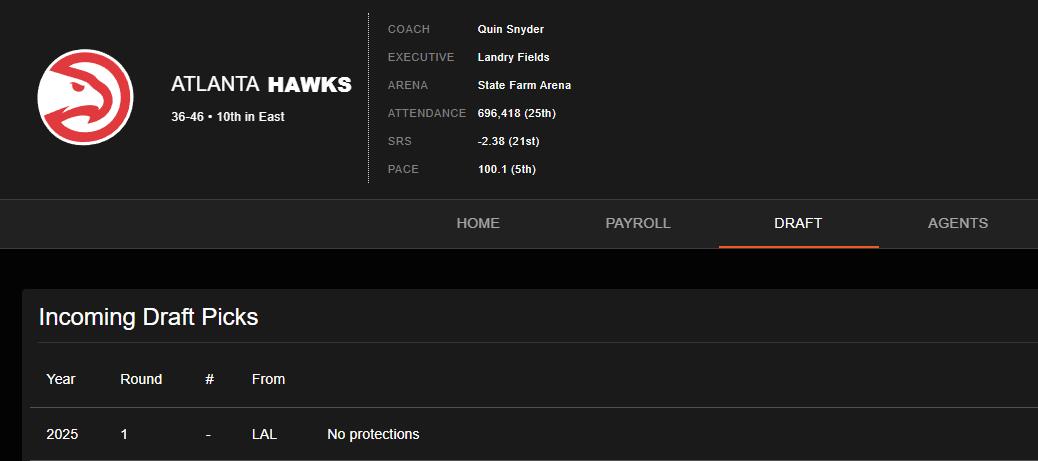1038x461 pixels.
Task: Select the DRAFT tab
Action: tap(798, 223)
